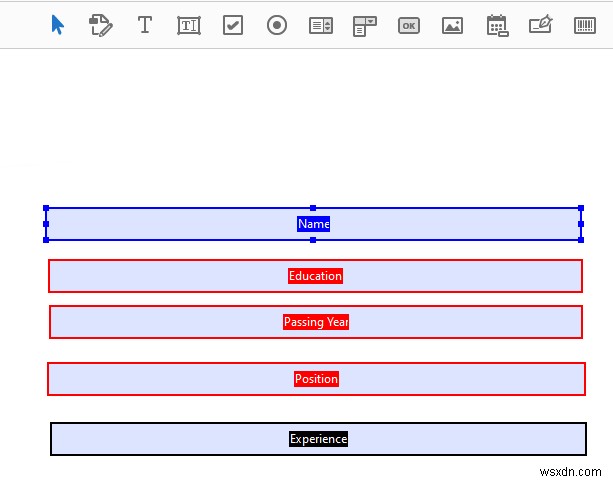The height and width of the screenshot is (482, 613).
Task: Select the Dropdown List field tool
Action: (x=364, y=26)
